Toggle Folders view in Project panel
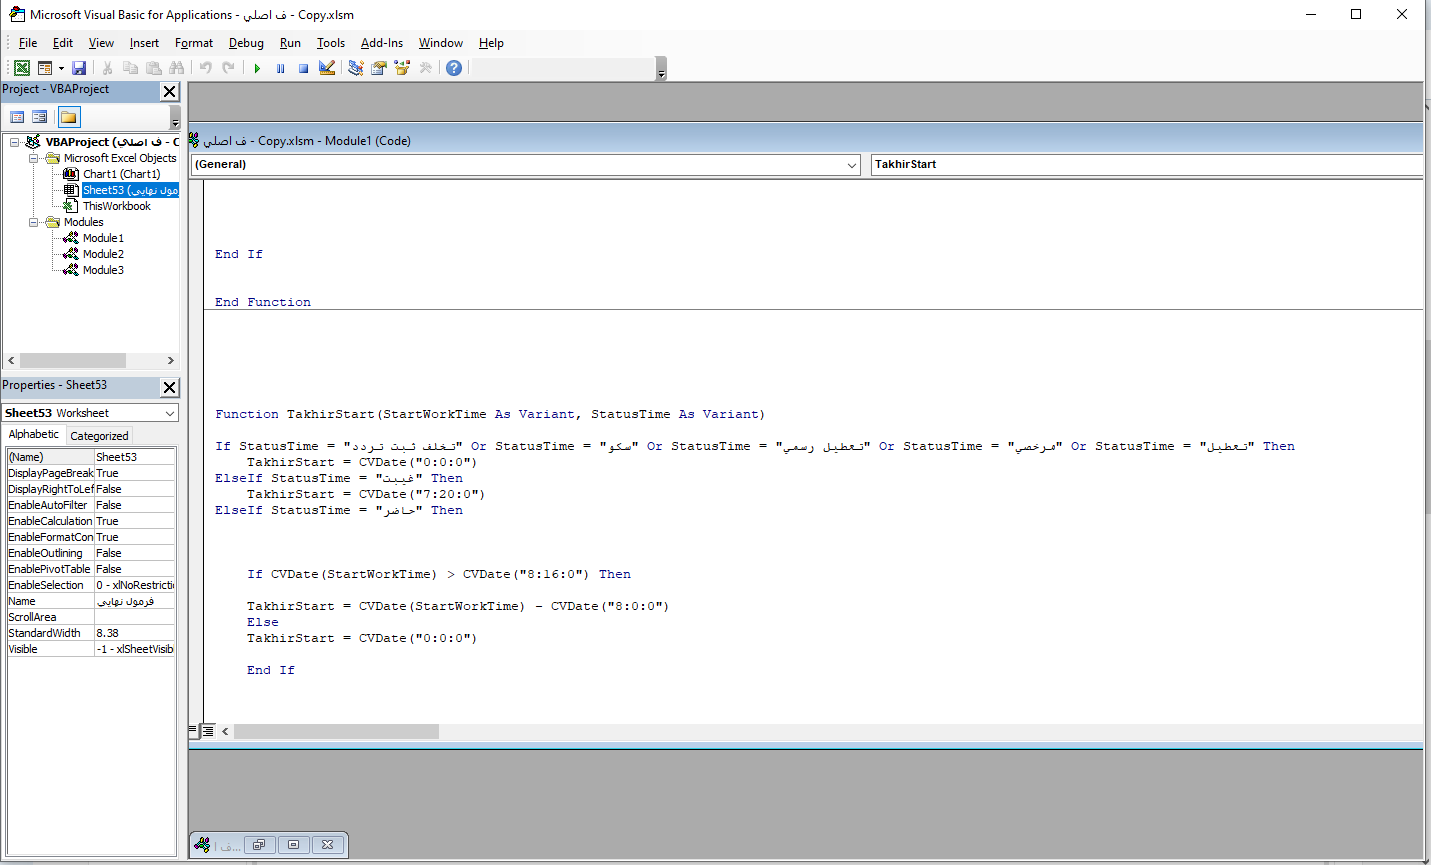1431x865 pixels. [x=69, y=117]
